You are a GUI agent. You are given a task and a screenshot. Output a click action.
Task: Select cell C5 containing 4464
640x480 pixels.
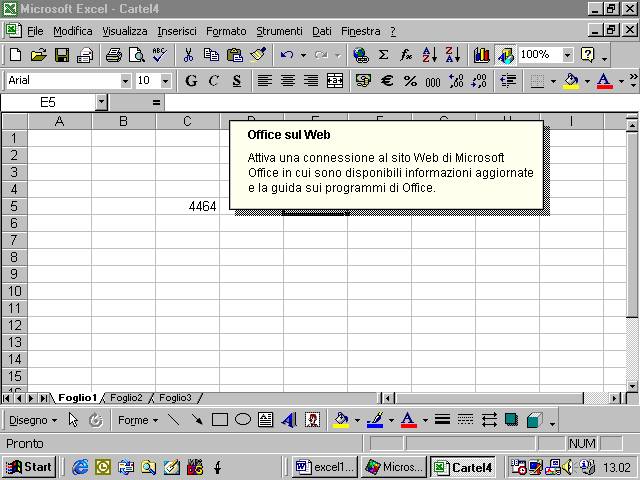187,206
